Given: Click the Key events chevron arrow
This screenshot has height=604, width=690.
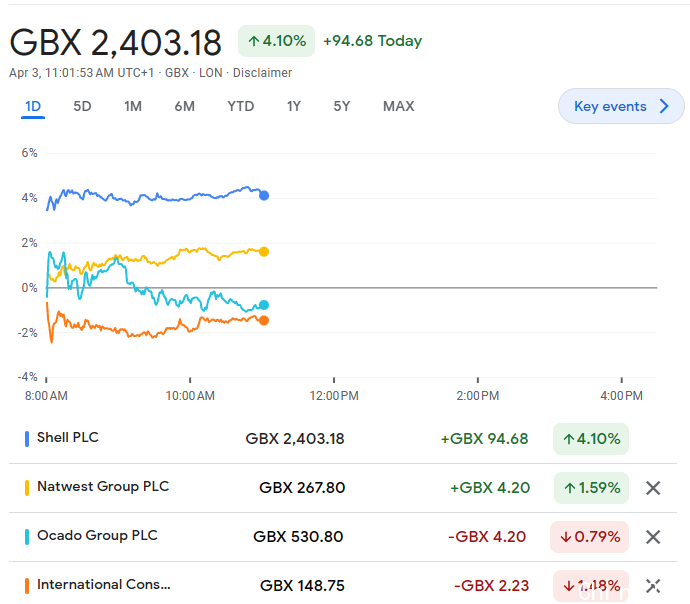Looking at the screenshot, I should (x=664, y=106).
